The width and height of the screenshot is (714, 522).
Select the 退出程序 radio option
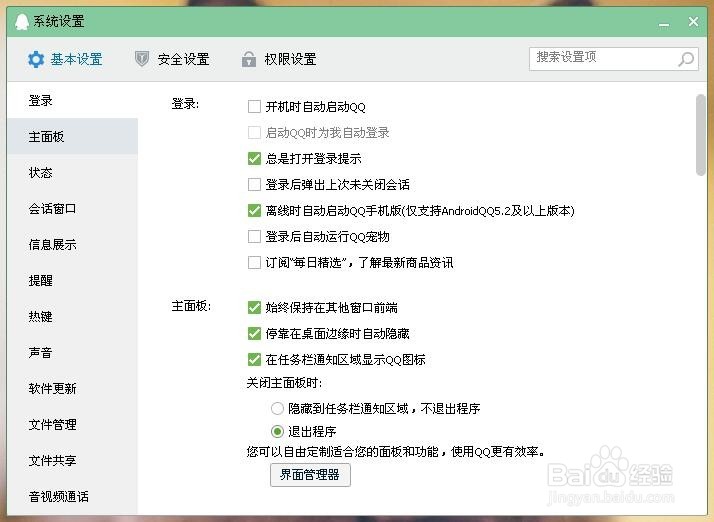point(277,431)
